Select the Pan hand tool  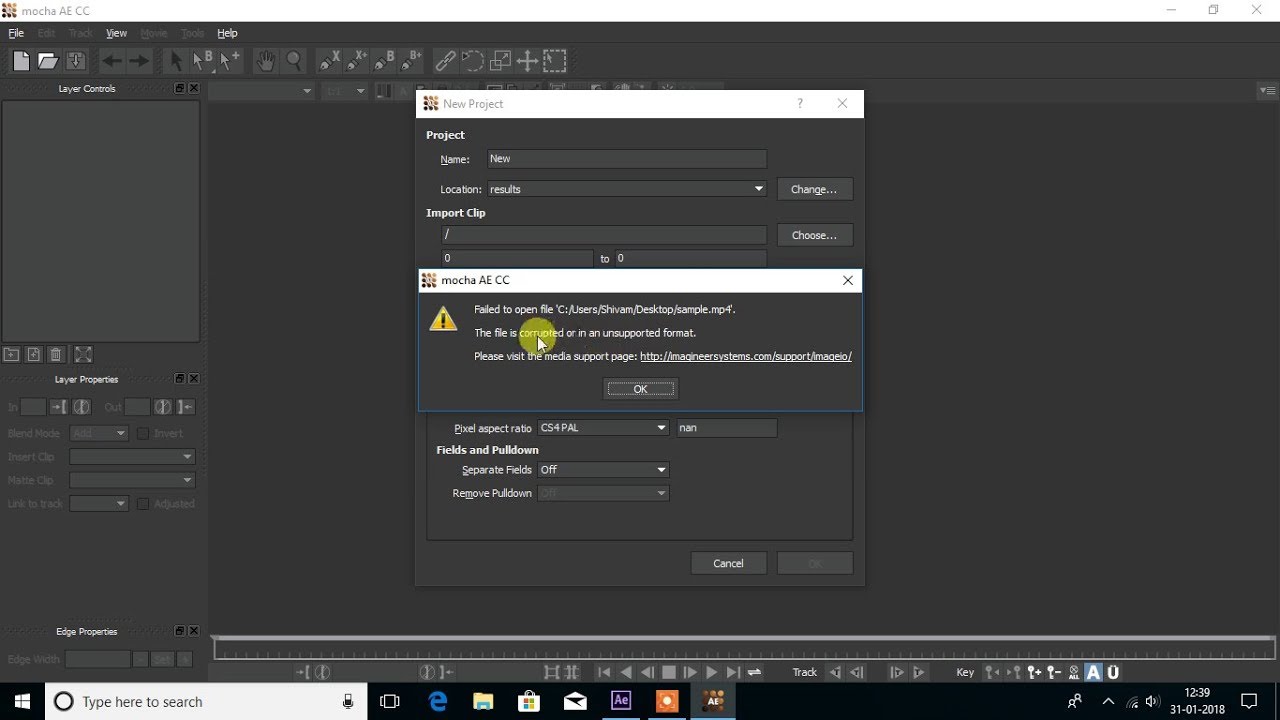click(265, 61)
